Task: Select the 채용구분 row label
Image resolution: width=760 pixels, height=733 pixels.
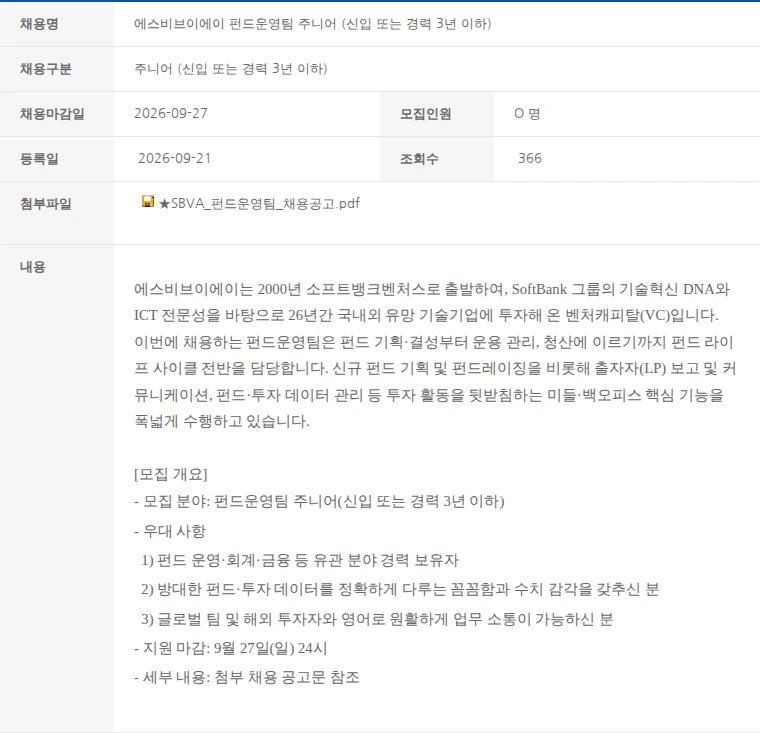Action: point(46,69)
